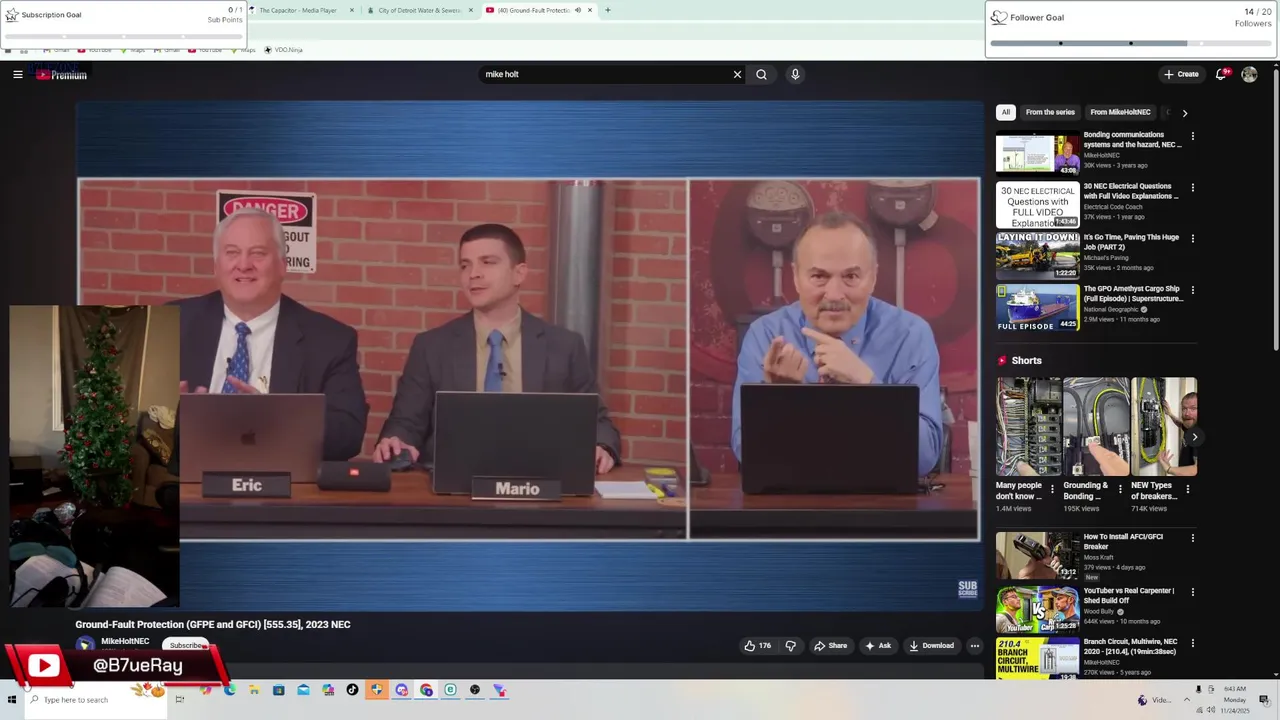Open more actions ellipsis under the video
The height and width of the screenshot is (720, 1280).
pos(974,646)
